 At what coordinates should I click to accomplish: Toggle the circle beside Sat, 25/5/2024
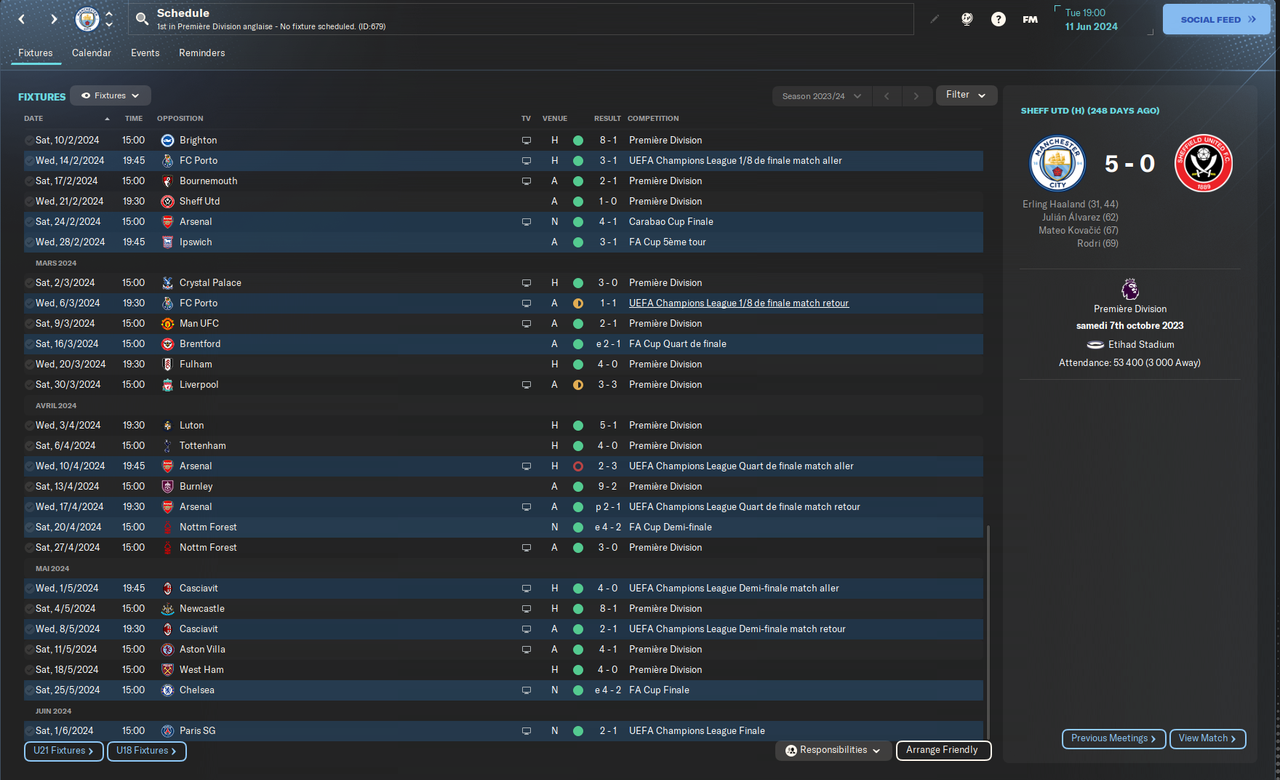(x=29, y=690)
